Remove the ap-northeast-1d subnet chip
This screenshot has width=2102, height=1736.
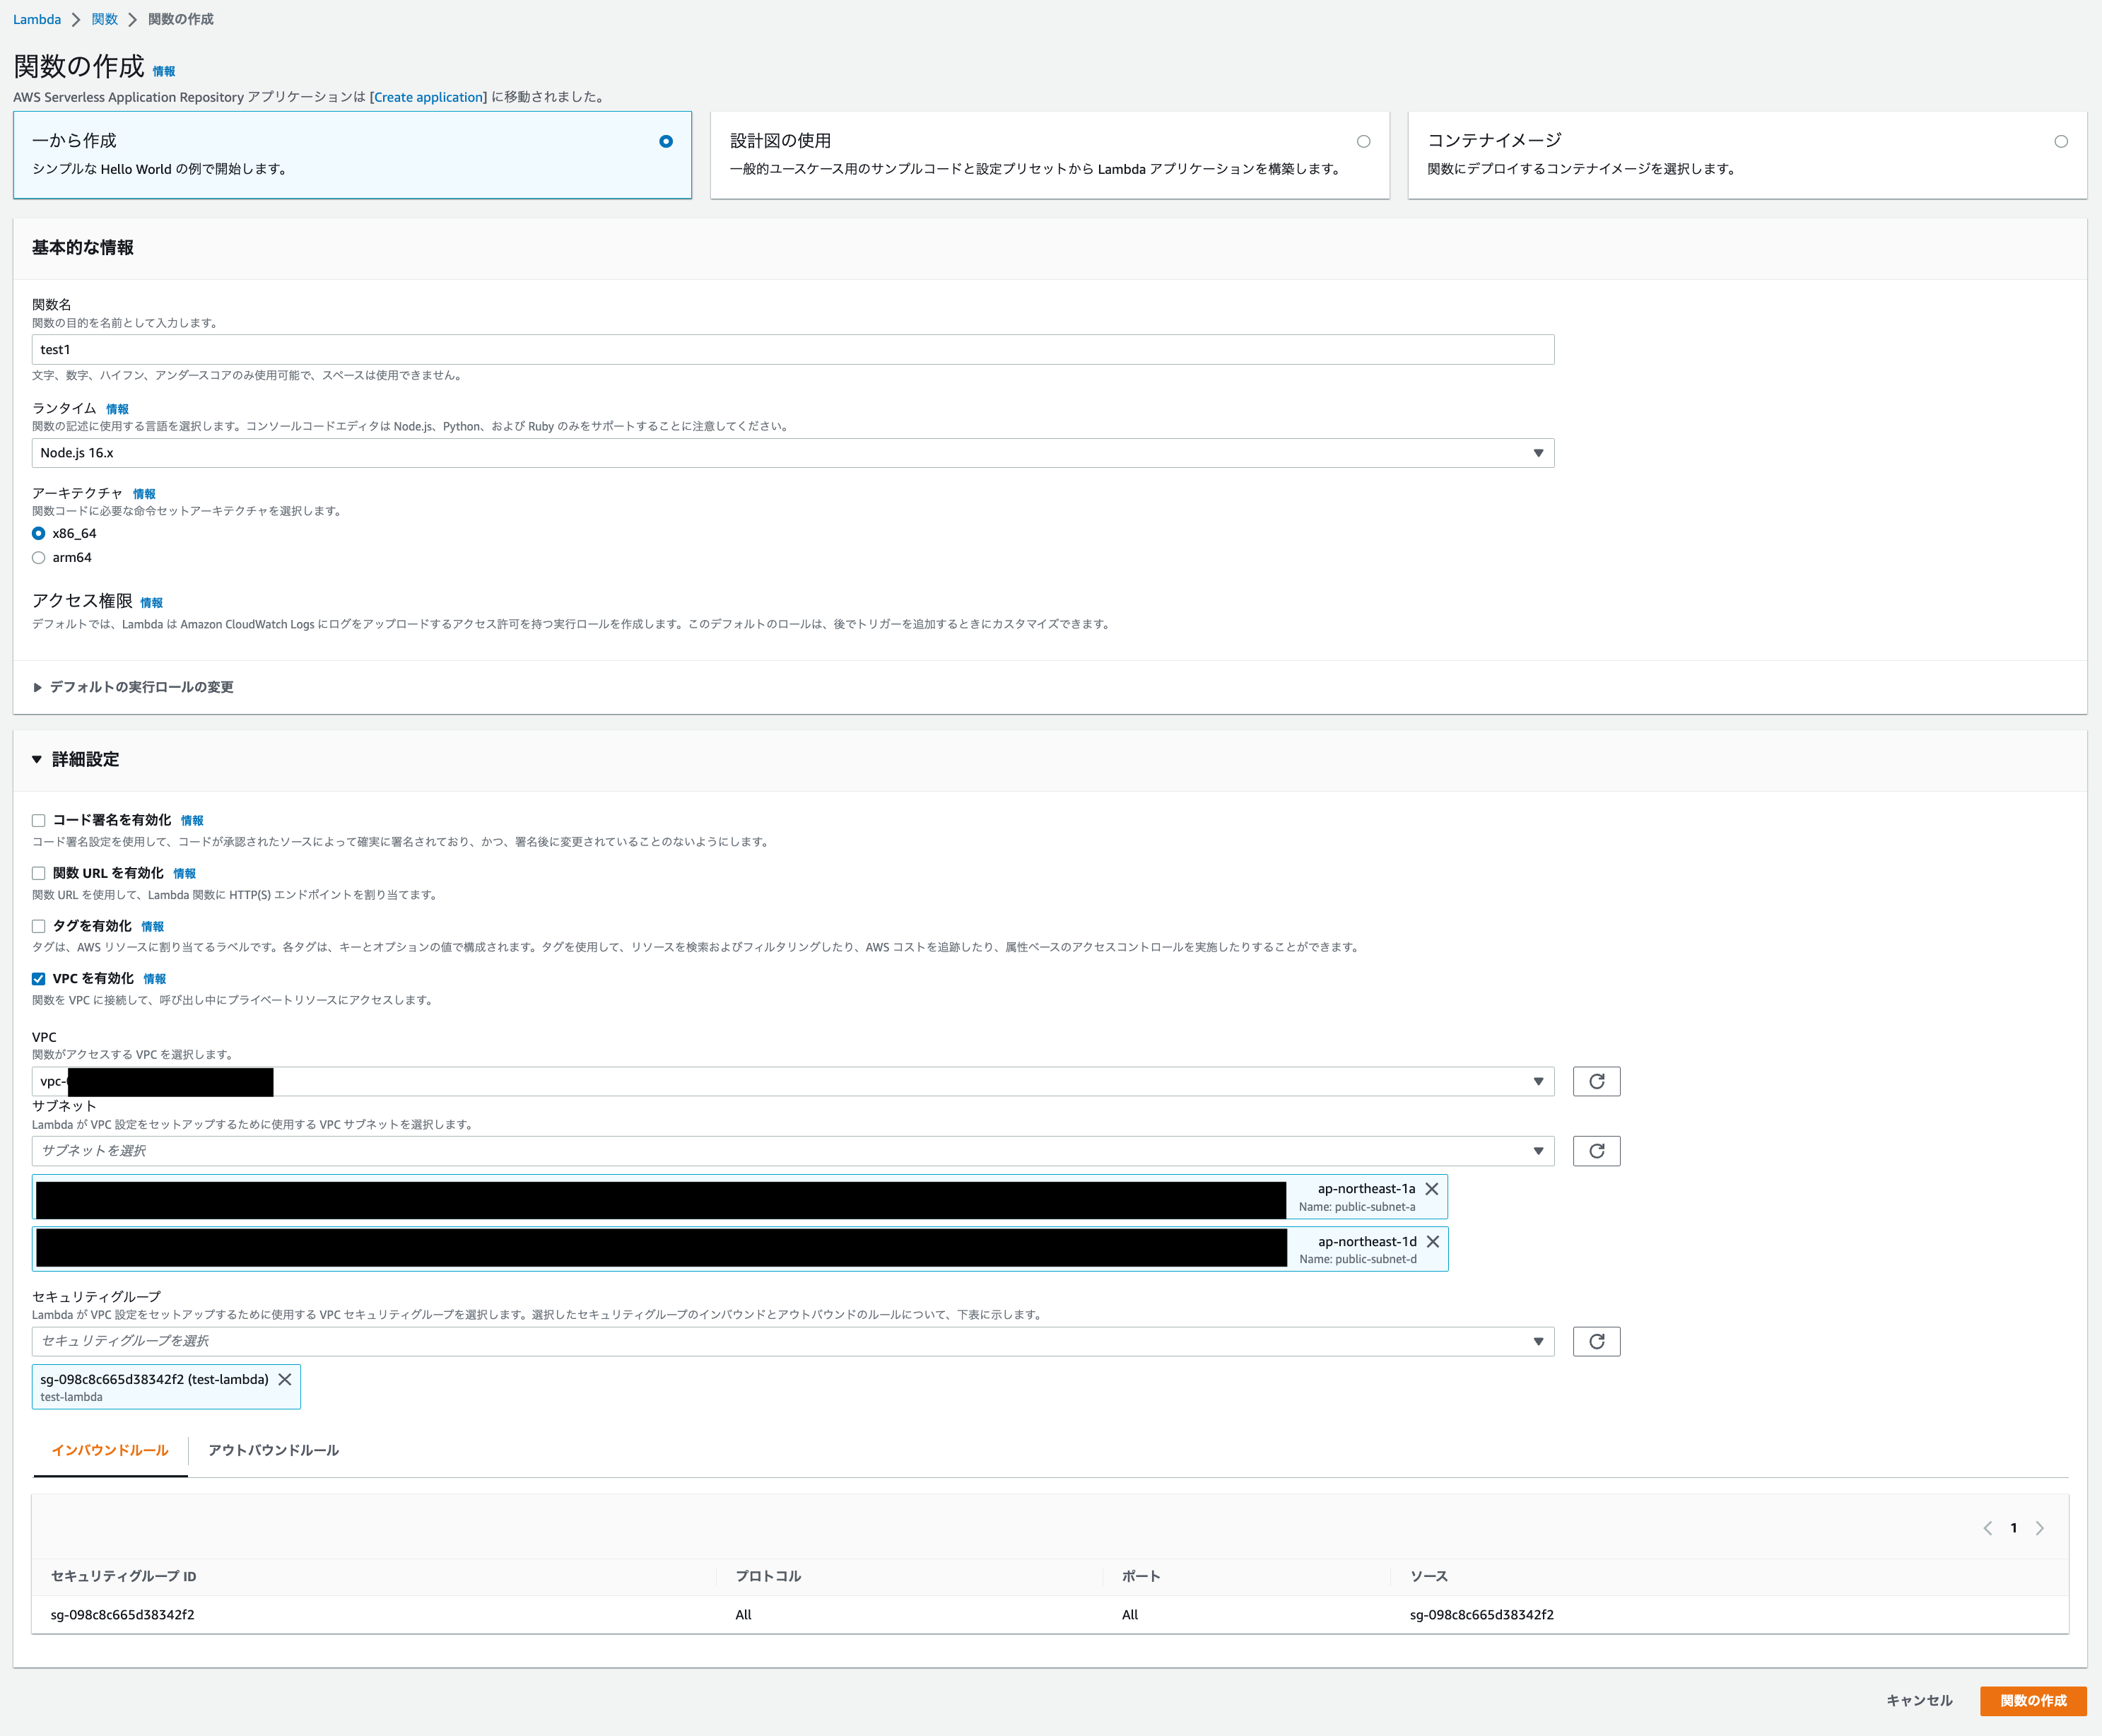tap(1432, 1241)
